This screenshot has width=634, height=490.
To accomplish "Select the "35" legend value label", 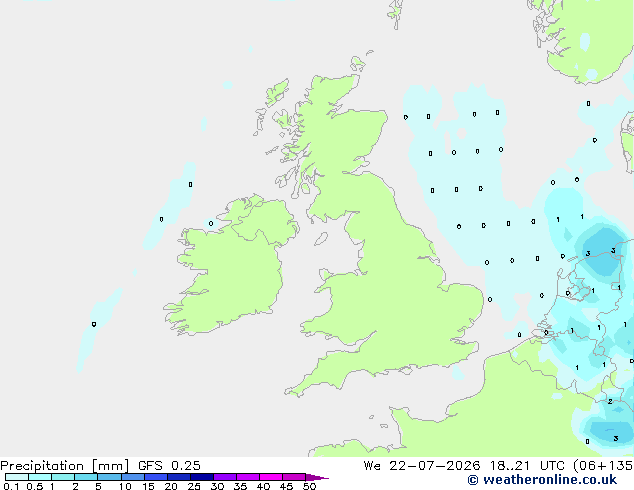I will (240, 486).
